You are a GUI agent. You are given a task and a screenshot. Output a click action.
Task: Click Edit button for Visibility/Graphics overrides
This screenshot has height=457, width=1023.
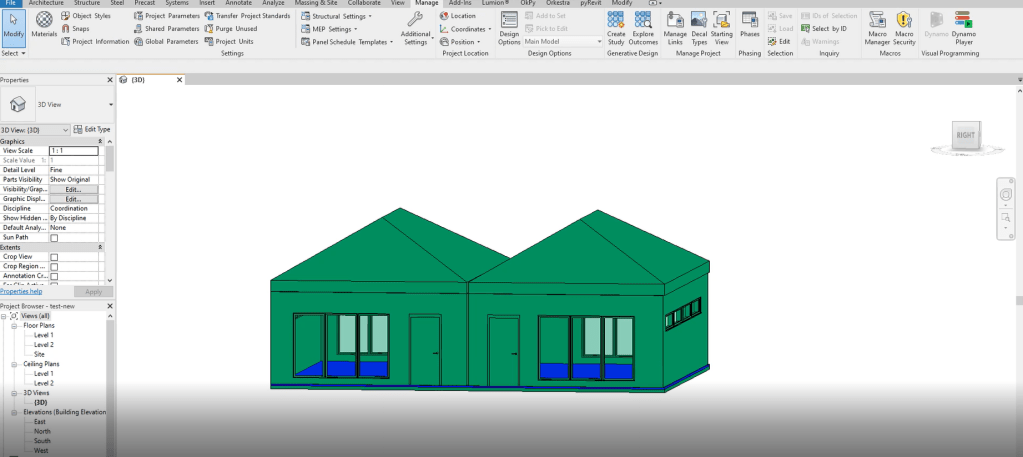(x=73, y=189)
